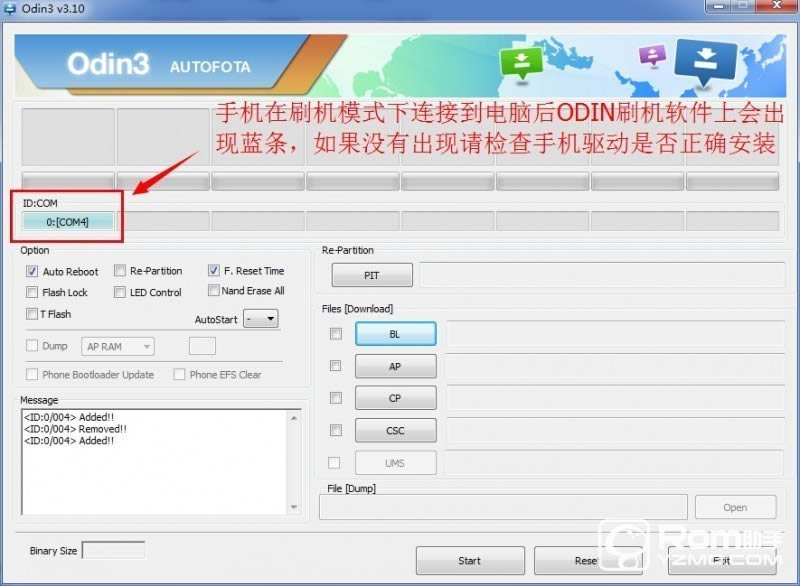Click Start to begin flashing

coord(470,560)
